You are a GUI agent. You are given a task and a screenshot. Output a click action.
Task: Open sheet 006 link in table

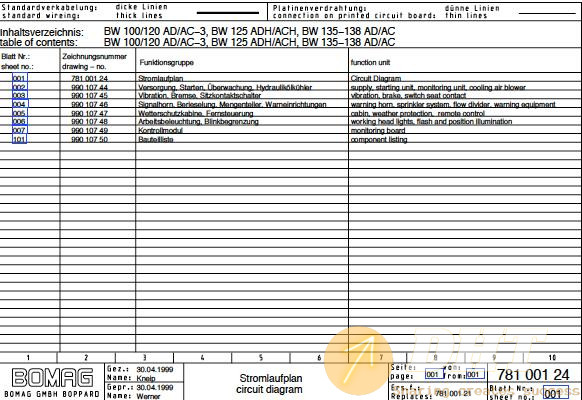[x=20, y=121]
